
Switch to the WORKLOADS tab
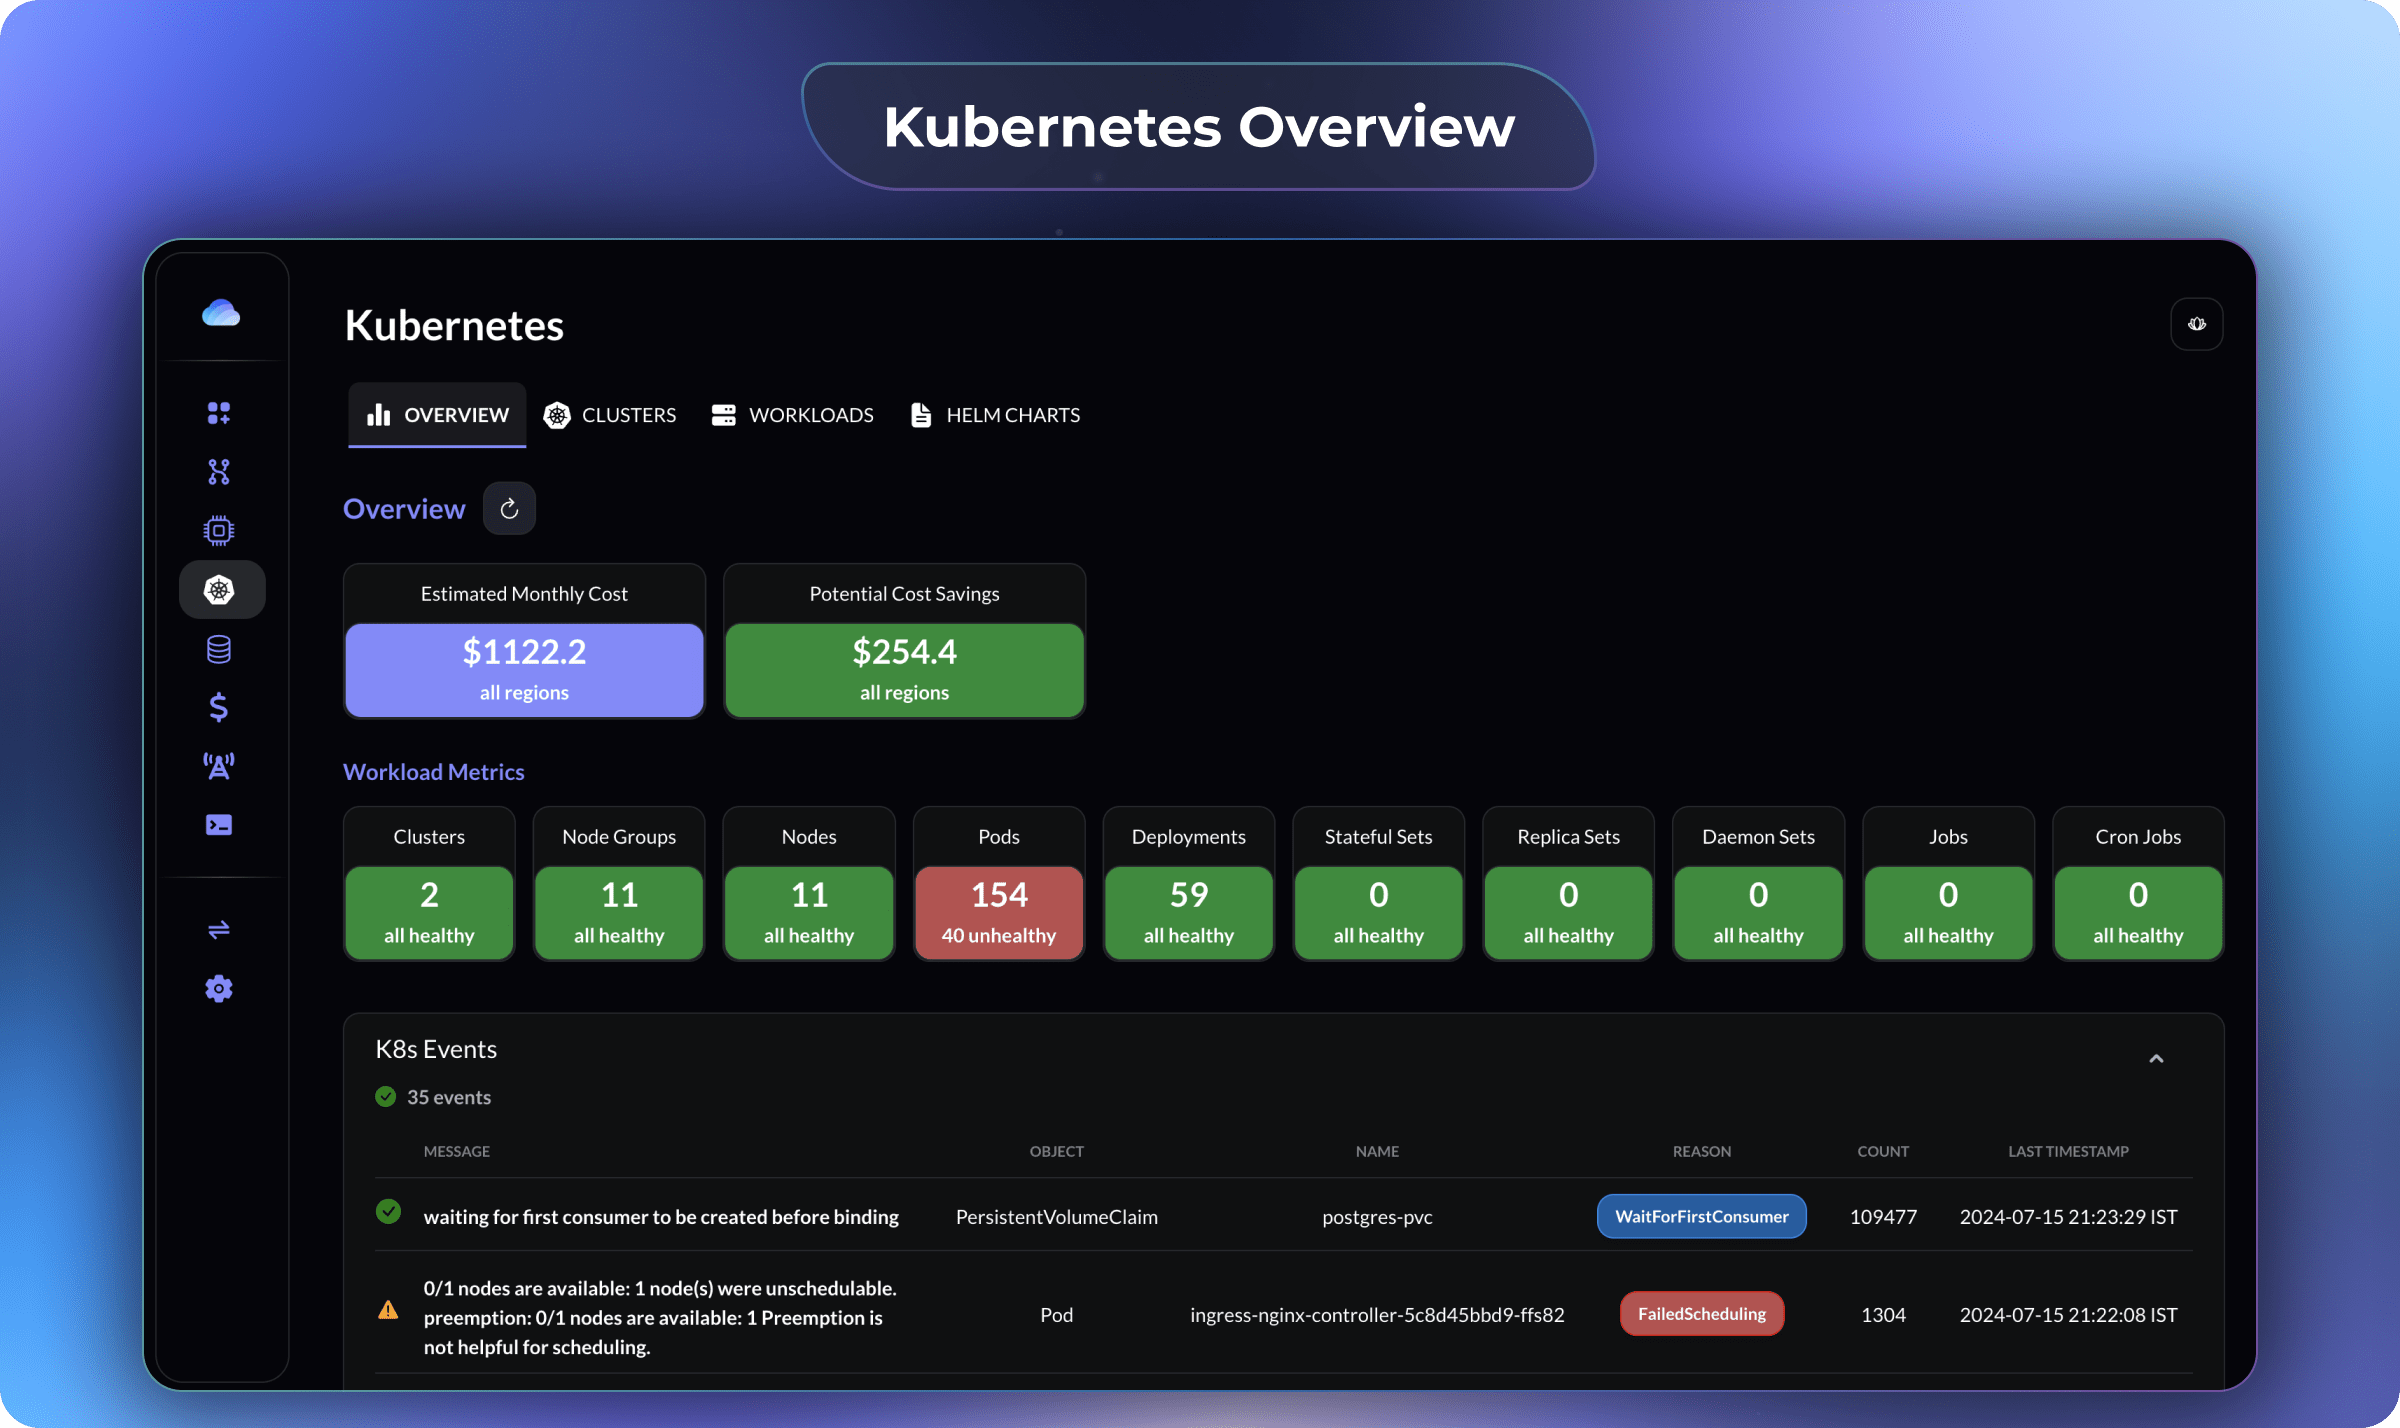(x=792, y=415)
